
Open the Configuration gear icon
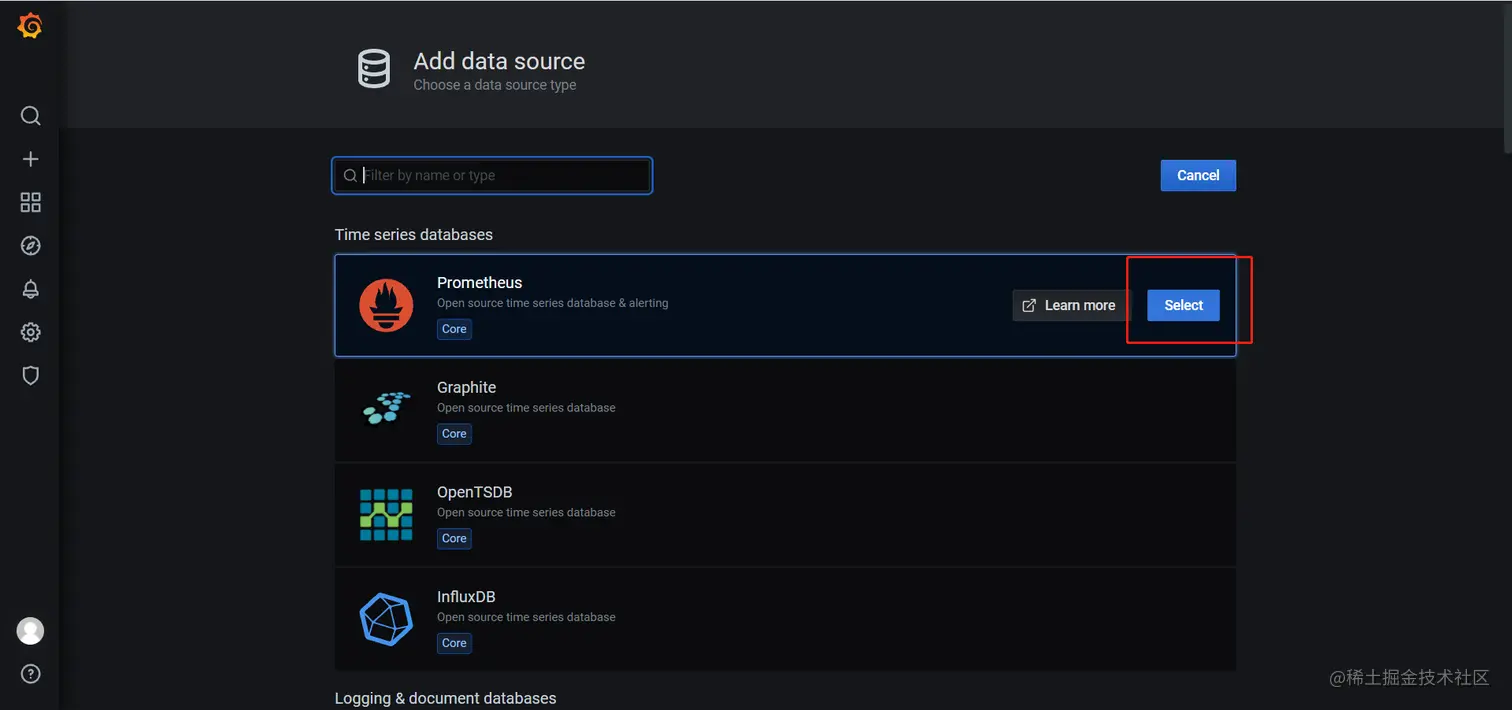pos(30,332)
